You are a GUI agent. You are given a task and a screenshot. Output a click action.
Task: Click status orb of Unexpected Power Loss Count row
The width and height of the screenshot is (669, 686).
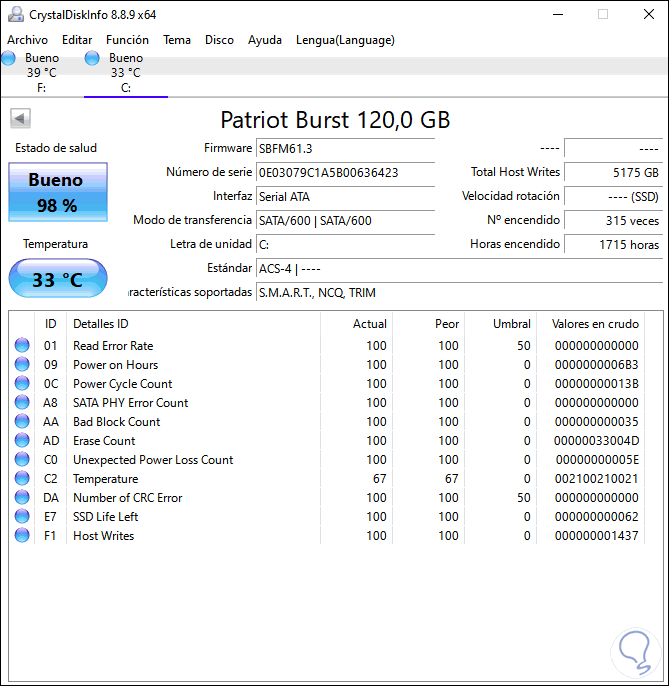pyautogui.click(x=22, y=459)
